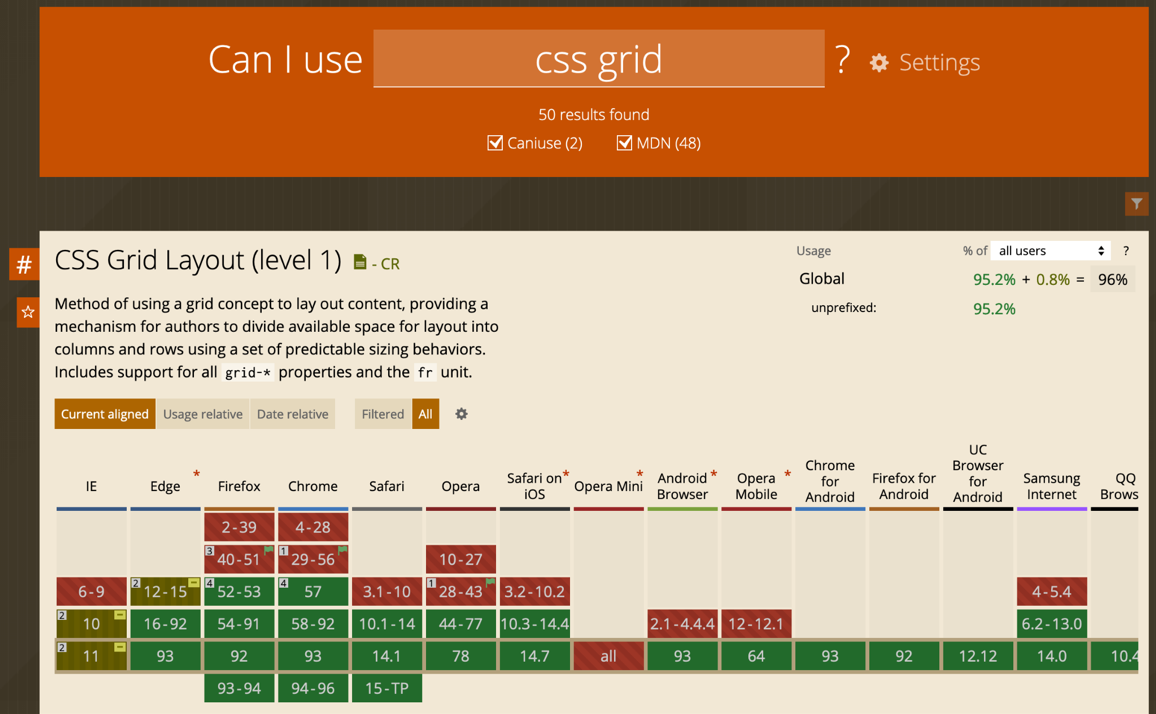Uncheck the MDN (48) checkbox
Screen dimensions: 1156x714
click(624, 143)
